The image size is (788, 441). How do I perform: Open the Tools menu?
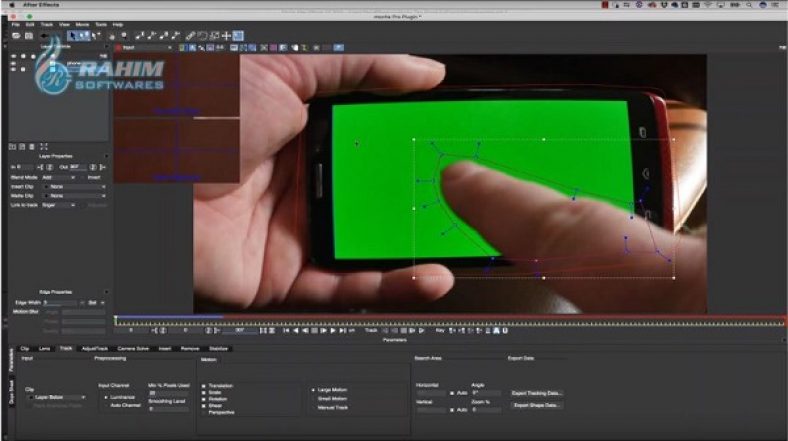pos(101,24)
